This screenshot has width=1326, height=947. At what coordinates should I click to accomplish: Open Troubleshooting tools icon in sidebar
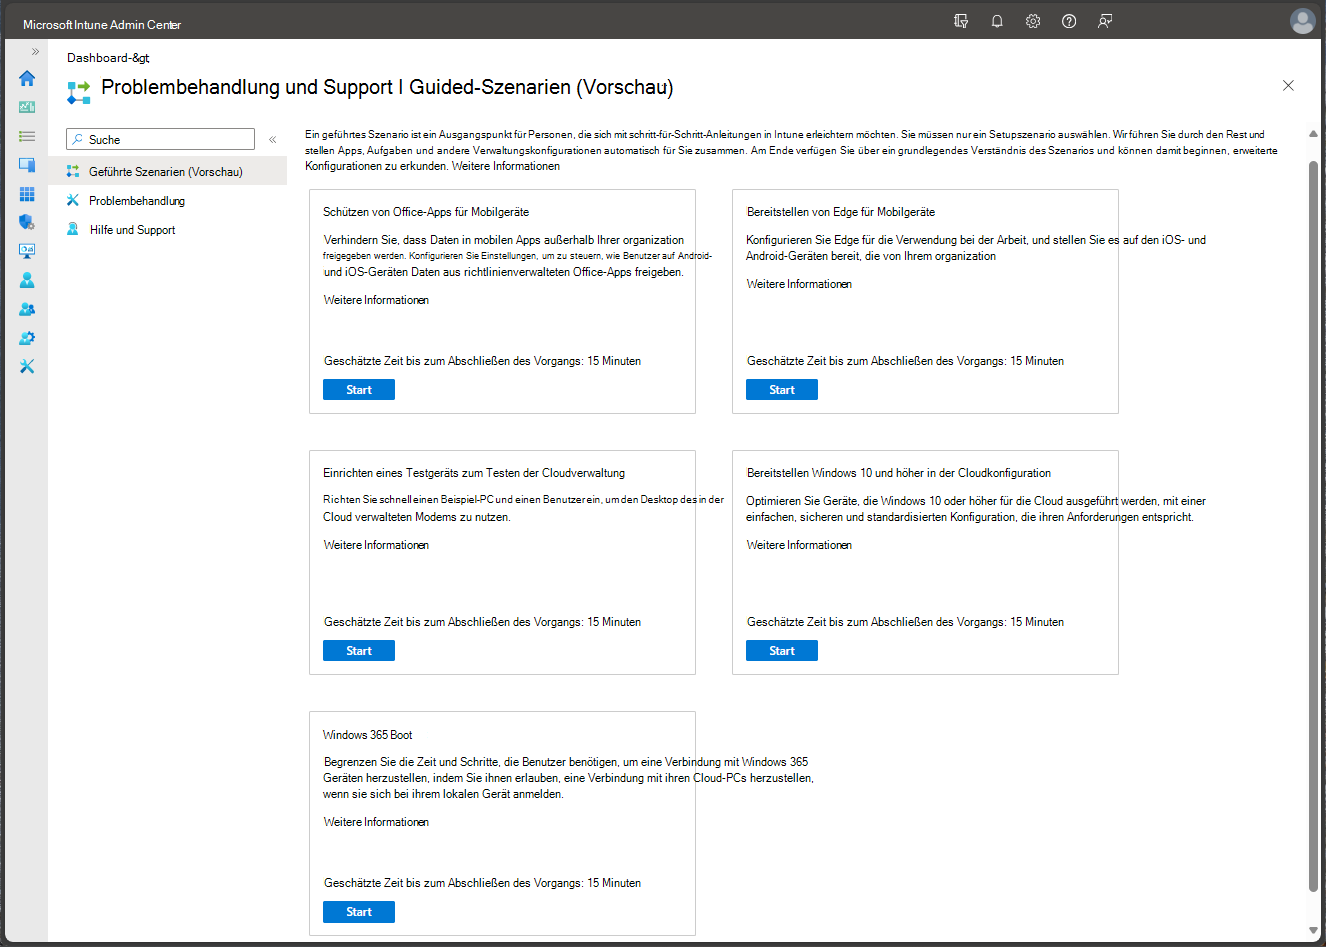(x=27, y=367)
